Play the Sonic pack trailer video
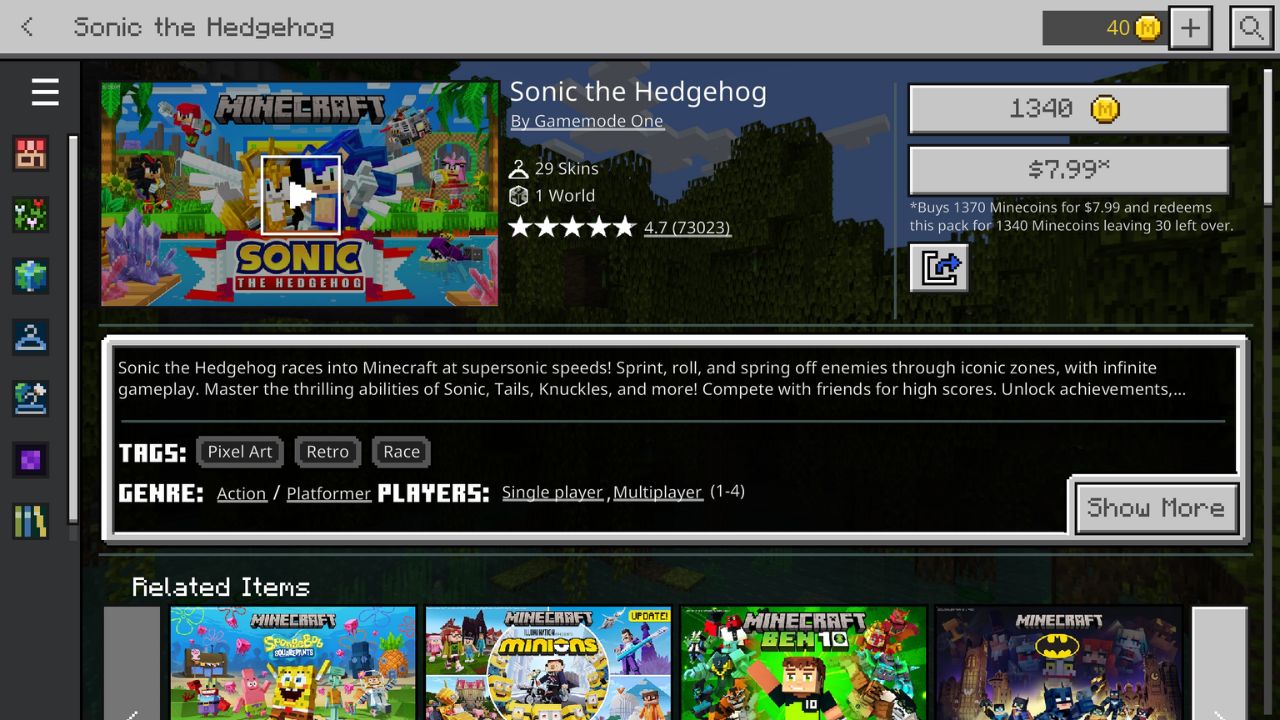This screenshot has height=720, width=1280. click(301, 195)
